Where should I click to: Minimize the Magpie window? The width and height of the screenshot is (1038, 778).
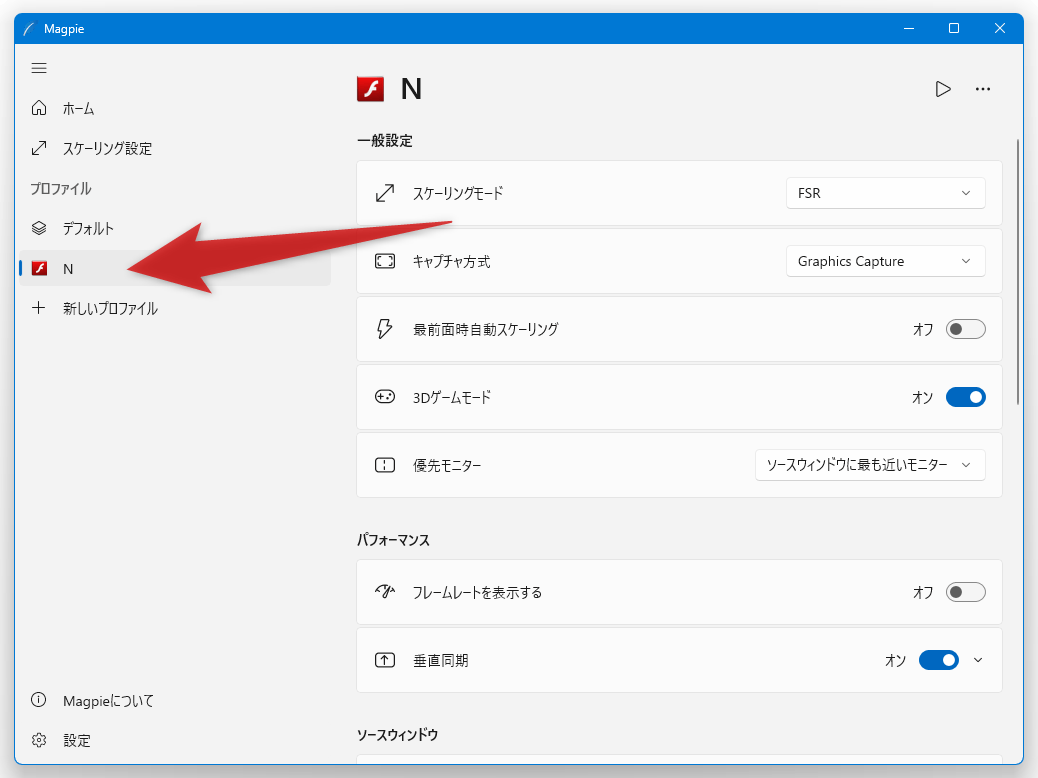point(909,28)
